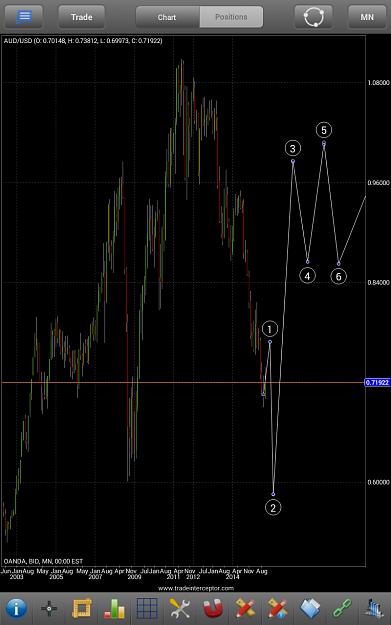Select the yellow ruler frame tool
Viewport: 391px width, 625px height.
(x=82, y=609)
